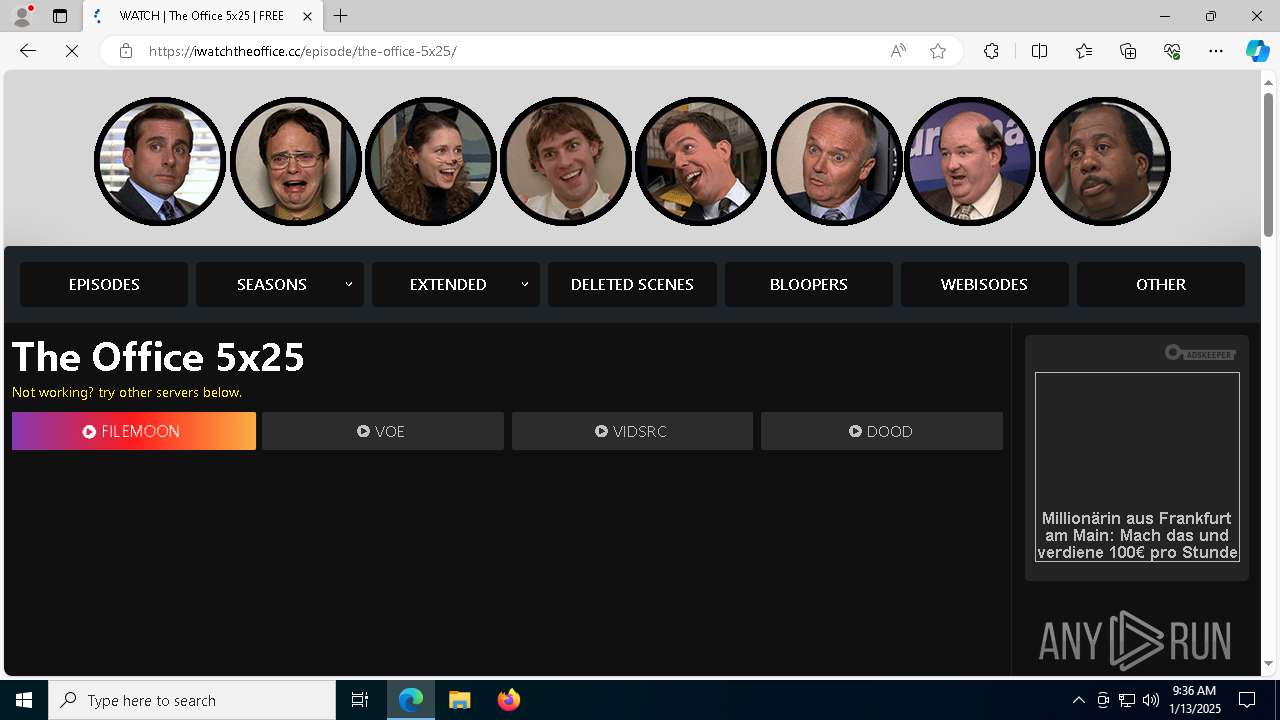Viewport: 1280px width, 720px height.
Task: Open the notification center
Action: point(1247,700)
